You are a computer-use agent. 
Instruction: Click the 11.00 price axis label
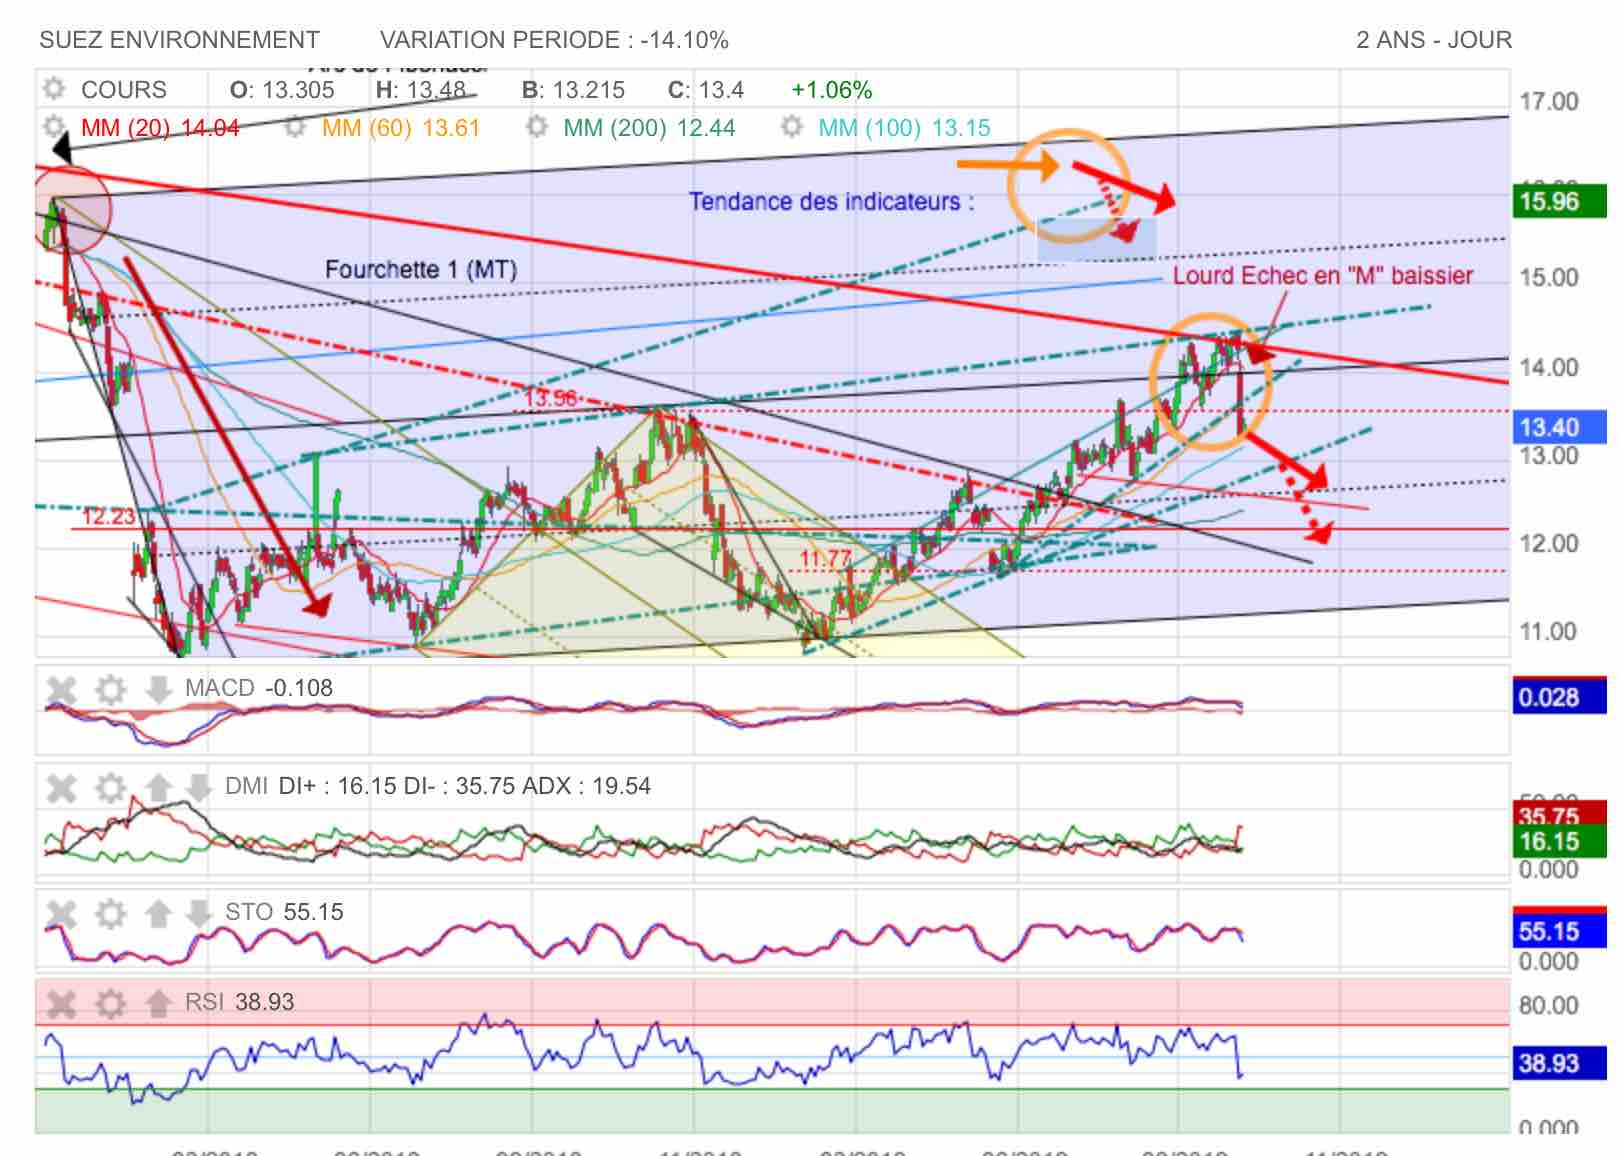[x=1549, y=632]
